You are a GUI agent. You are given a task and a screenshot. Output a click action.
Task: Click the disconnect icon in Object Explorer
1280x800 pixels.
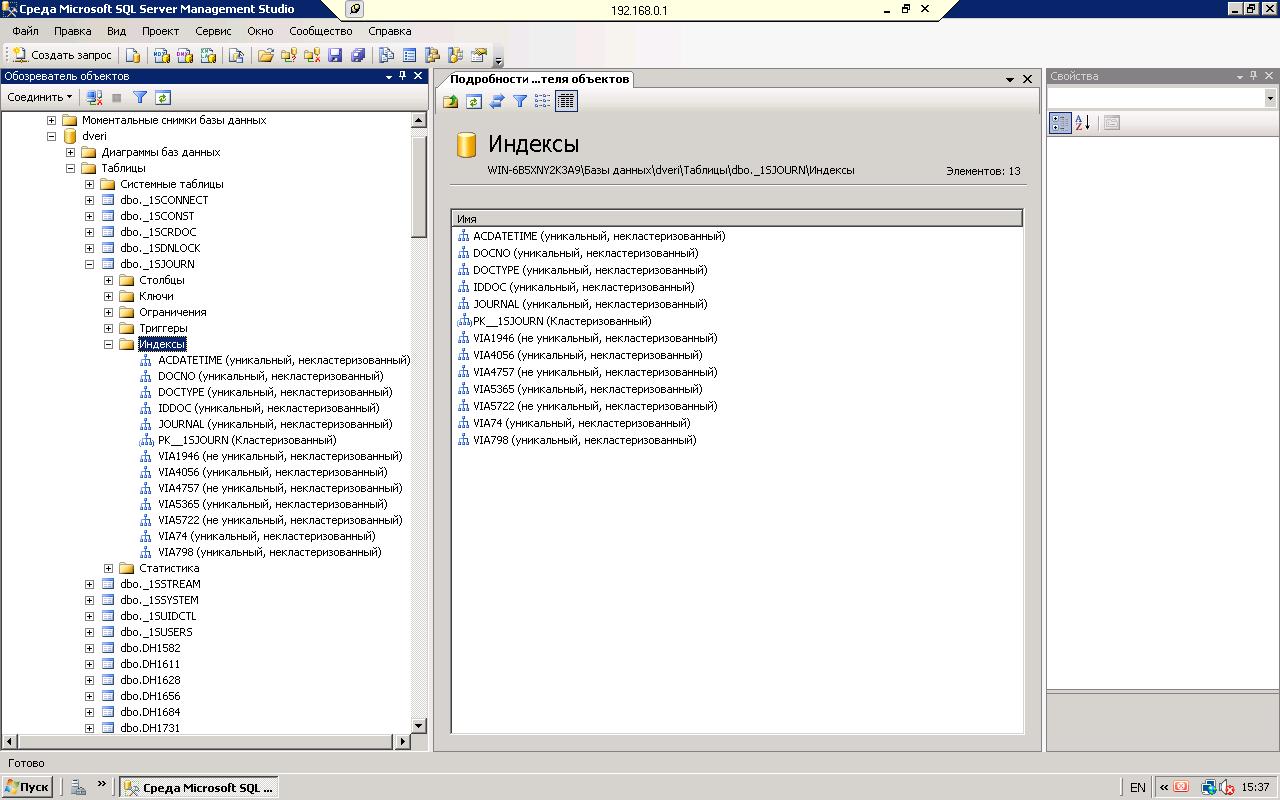(x=94, y=97)
